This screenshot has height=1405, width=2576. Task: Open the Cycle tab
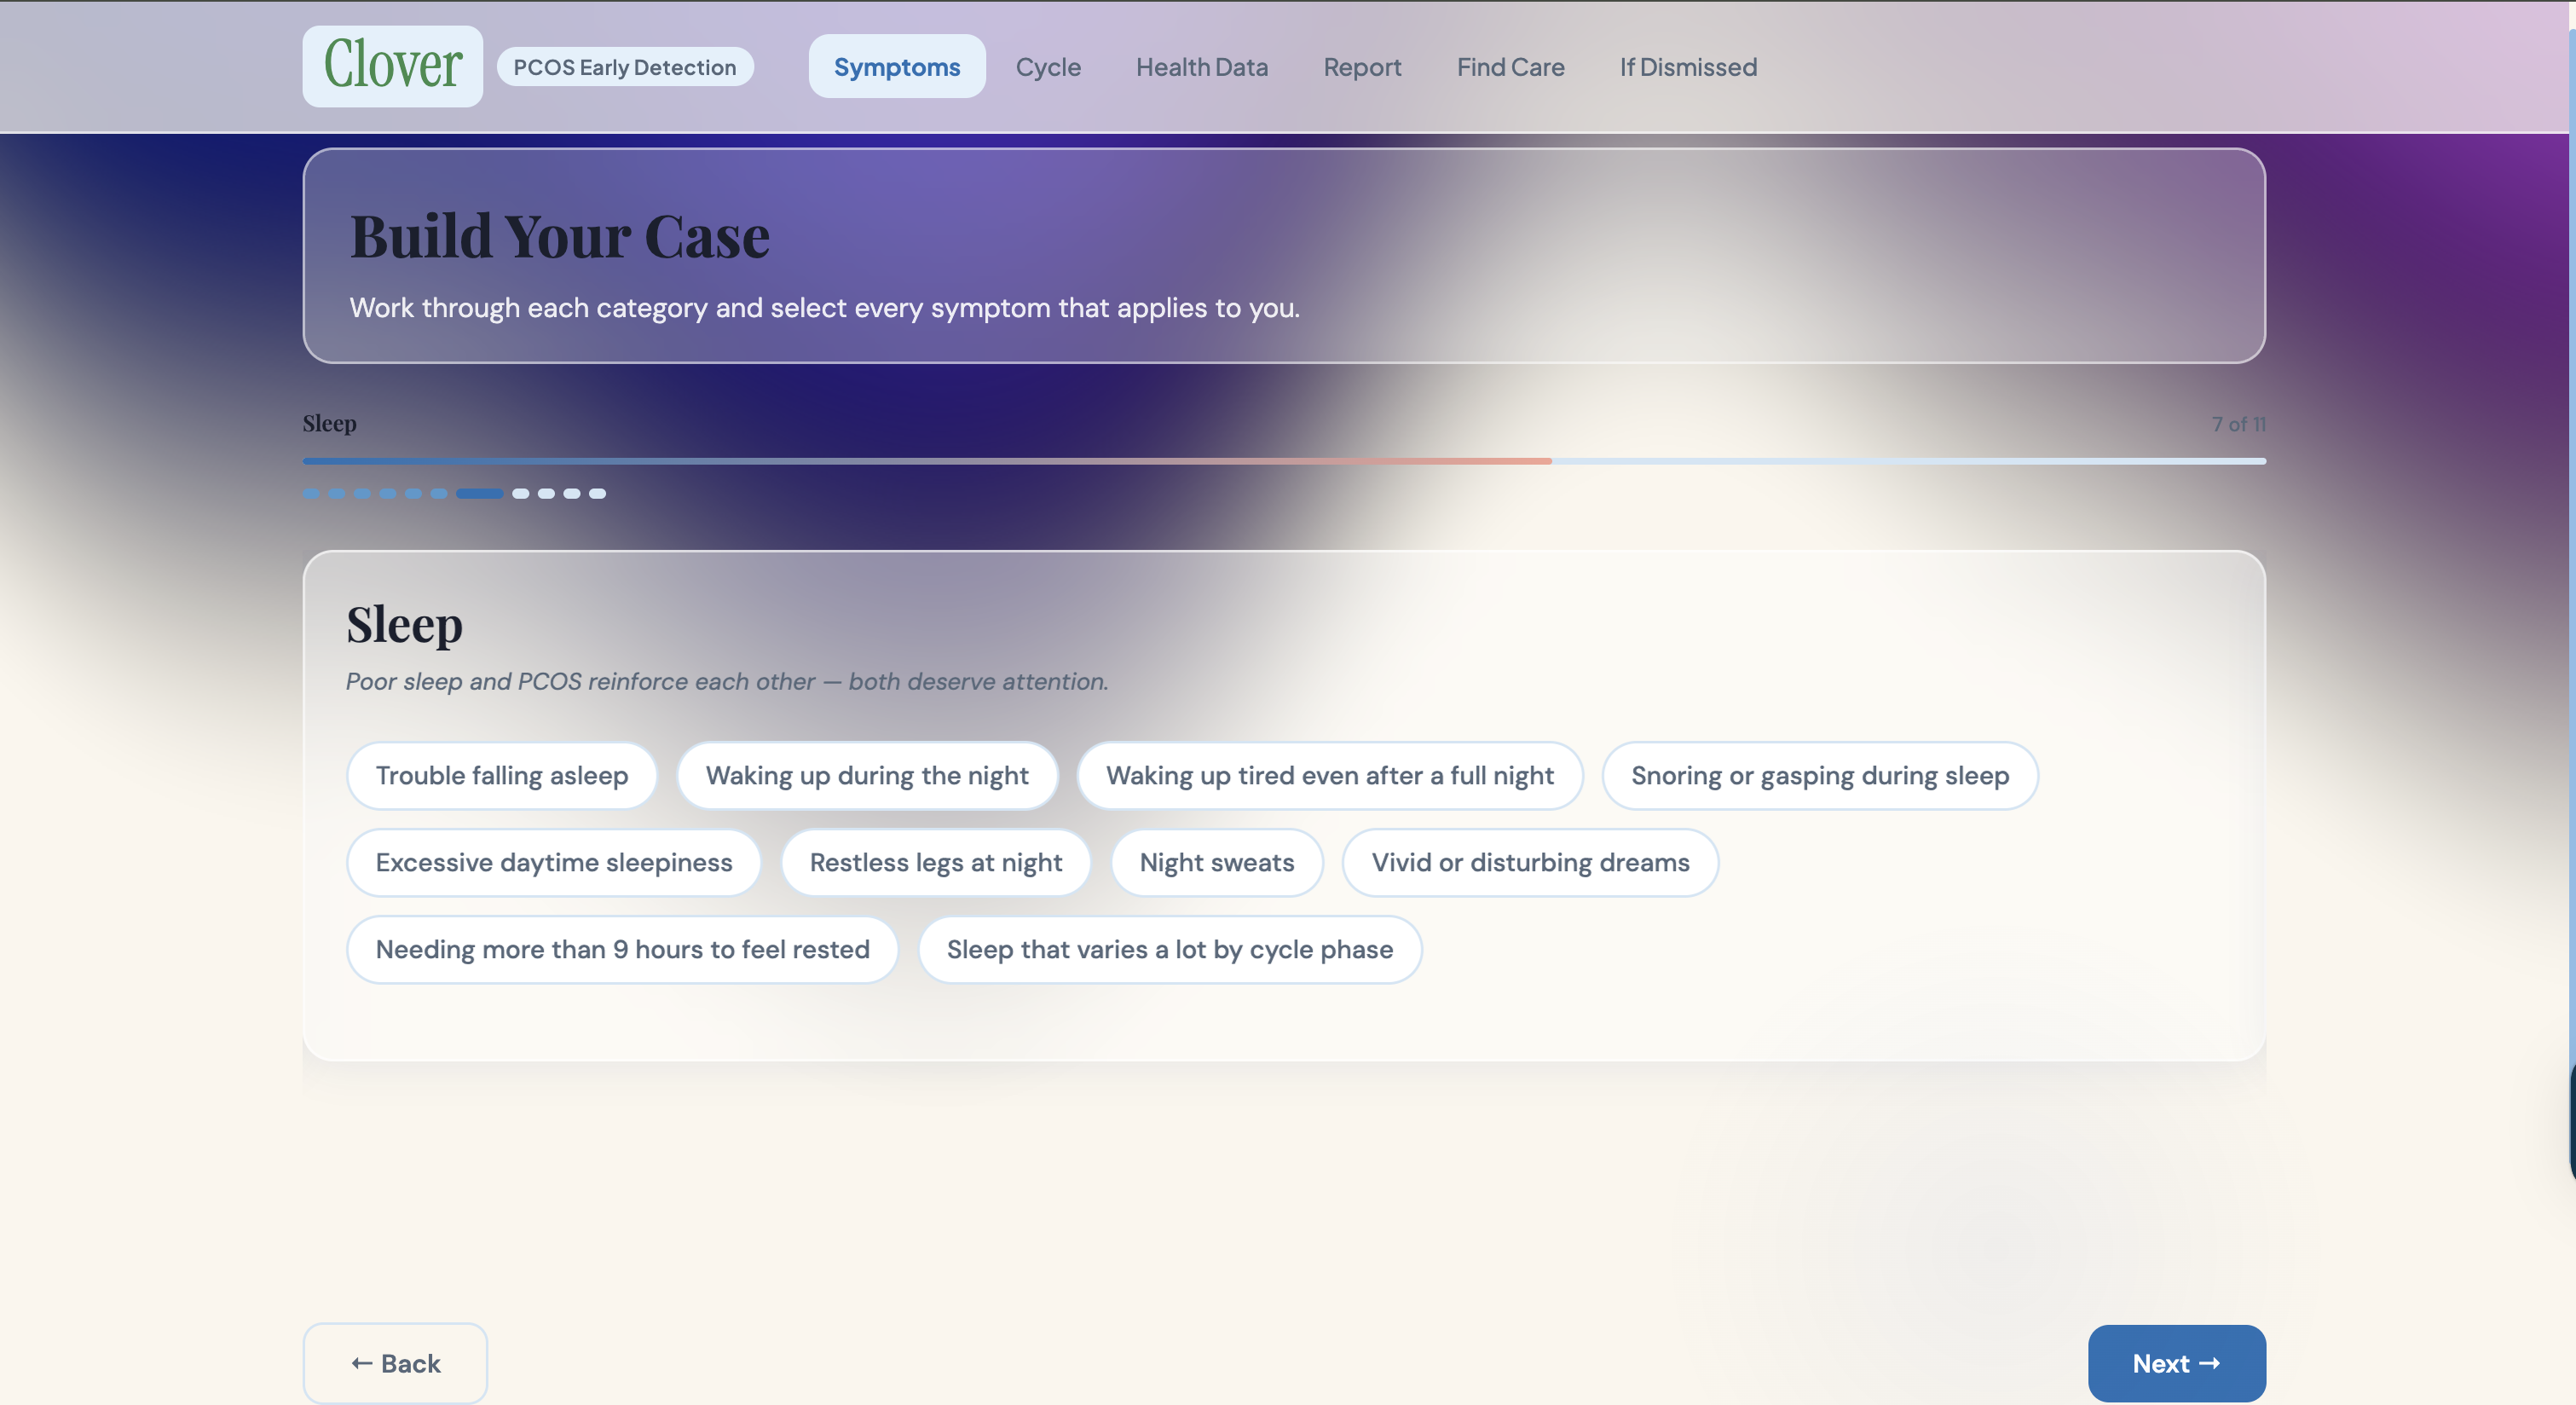click(1047, 67)
